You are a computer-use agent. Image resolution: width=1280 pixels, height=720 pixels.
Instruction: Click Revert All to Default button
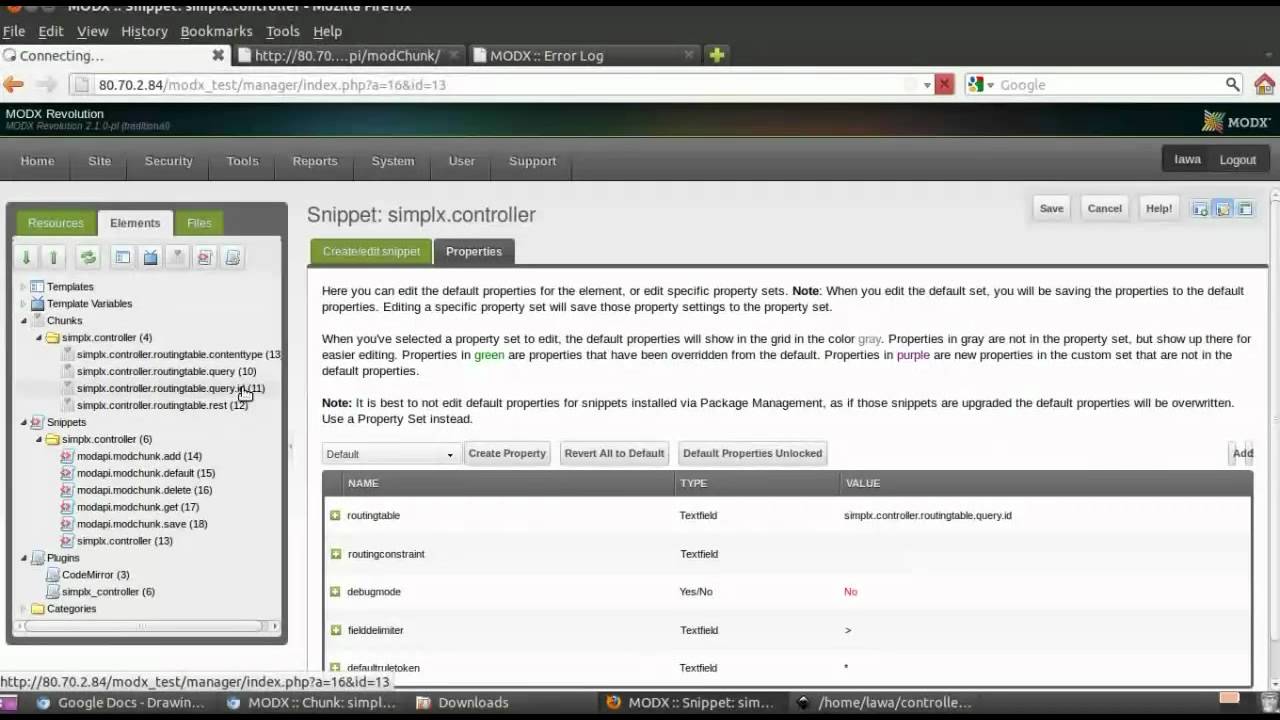click(x=614, y=453)
